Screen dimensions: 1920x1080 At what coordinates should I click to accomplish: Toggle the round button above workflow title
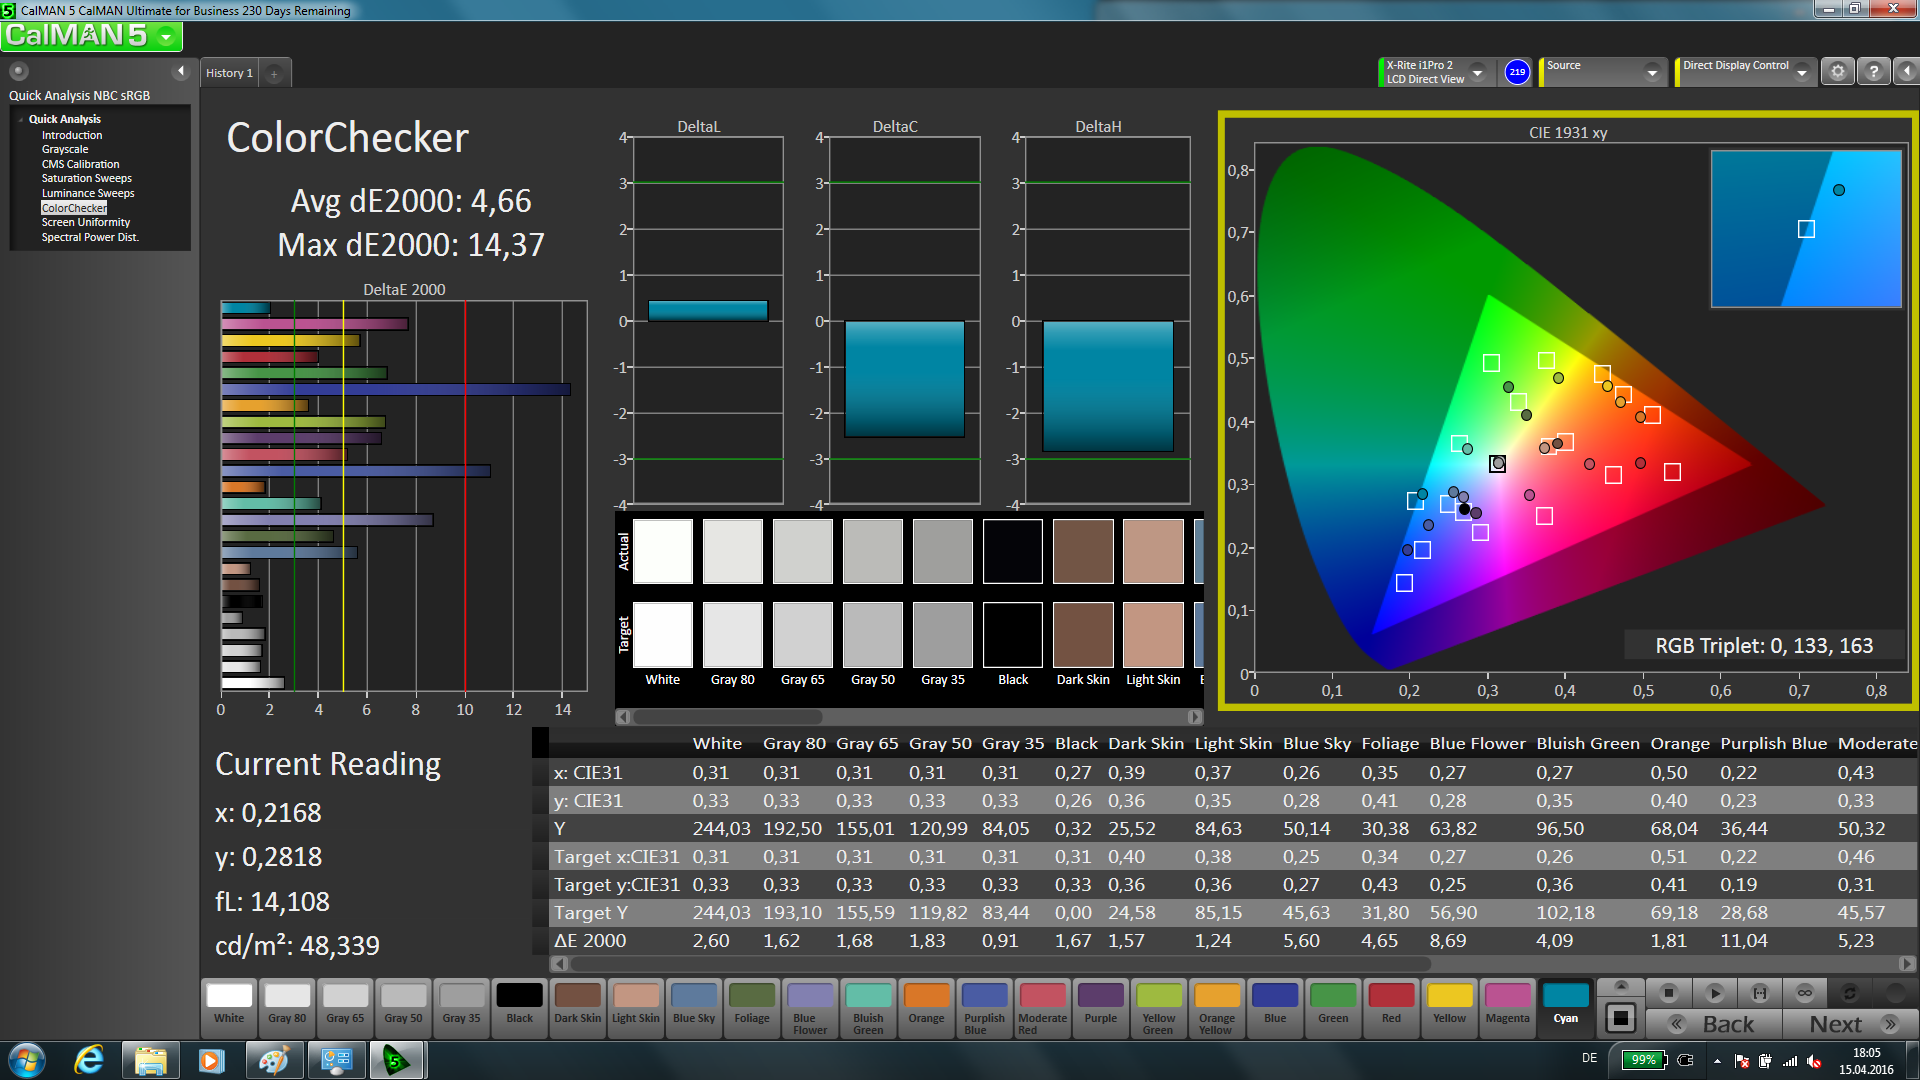[19, 71]
